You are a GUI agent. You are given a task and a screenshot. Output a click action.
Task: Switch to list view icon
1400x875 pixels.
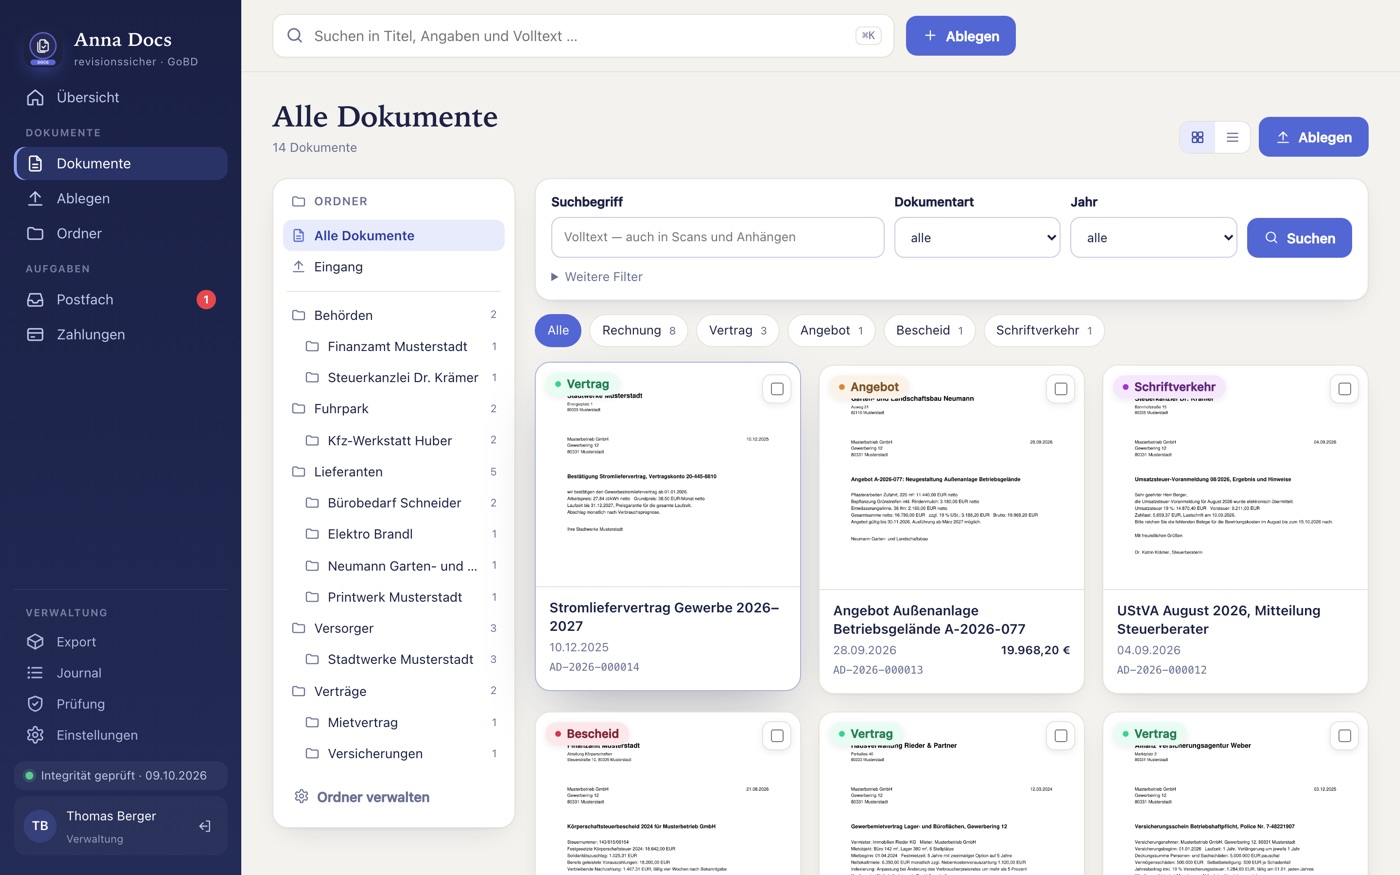pyautogui.click(x=1232, y=137)
